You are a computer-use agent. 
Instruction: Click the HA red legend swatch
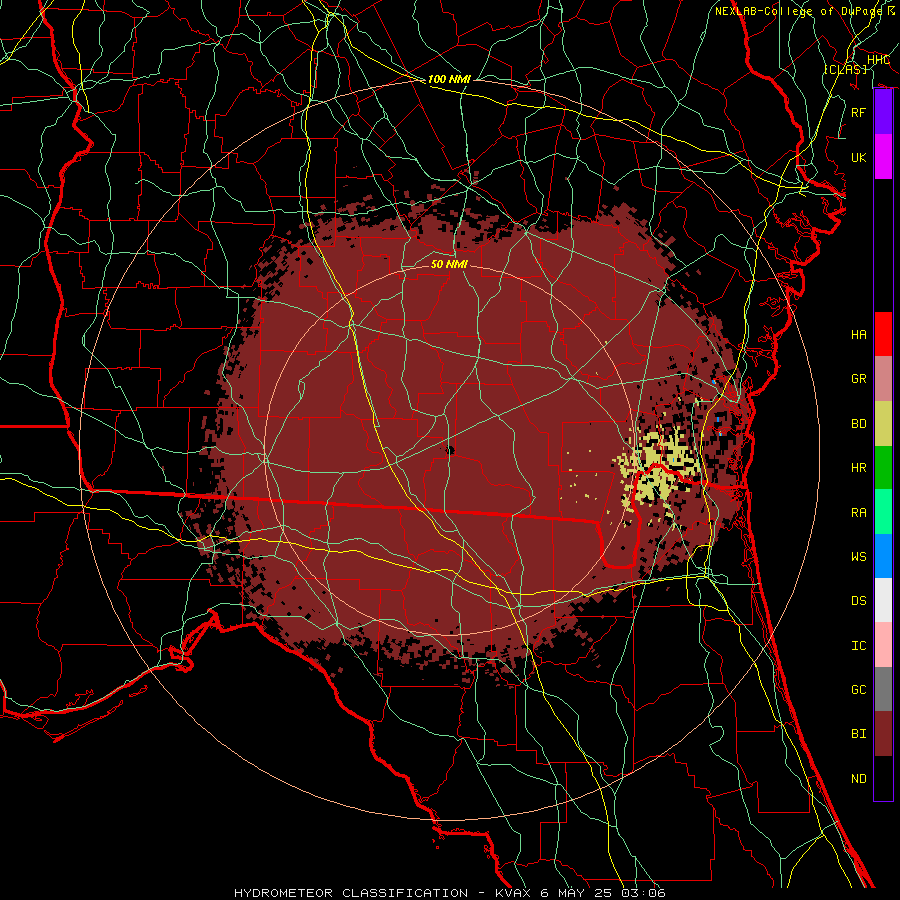(x=883, y=334)
